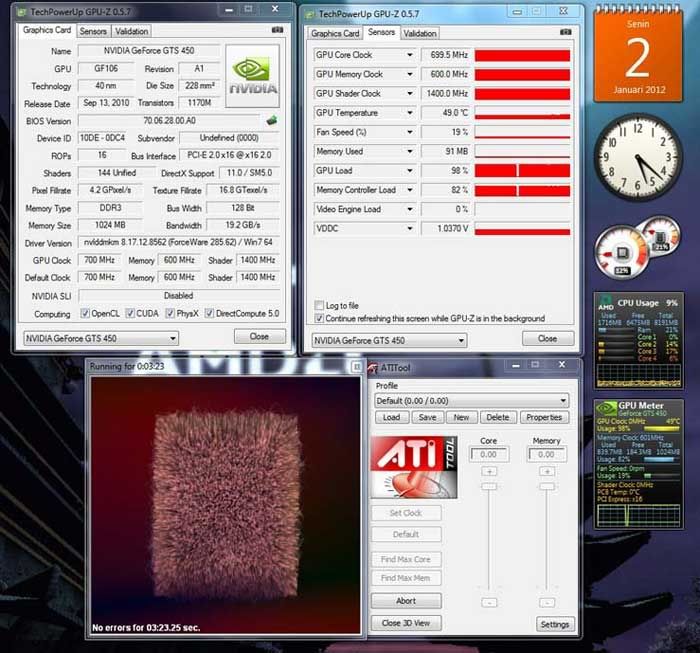This screenshot has width=700, height=653.
Task: Close the 3D view window via its corner icon
Action: (357, 367)
